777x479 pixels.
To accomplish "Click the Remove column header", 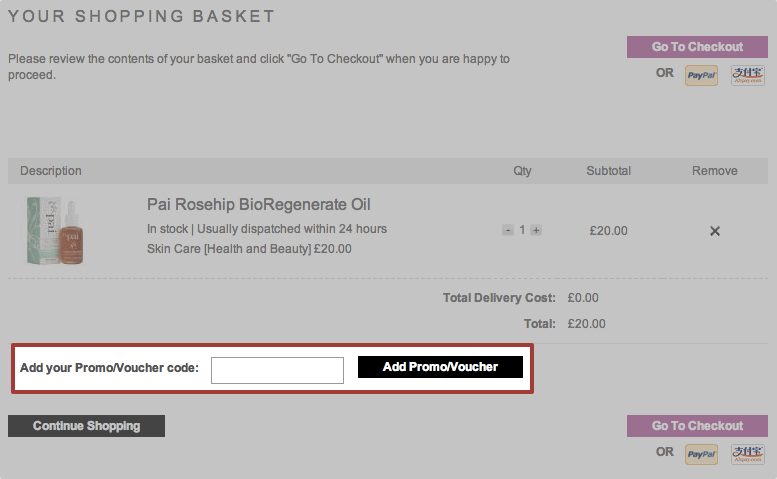I will 714,171.
